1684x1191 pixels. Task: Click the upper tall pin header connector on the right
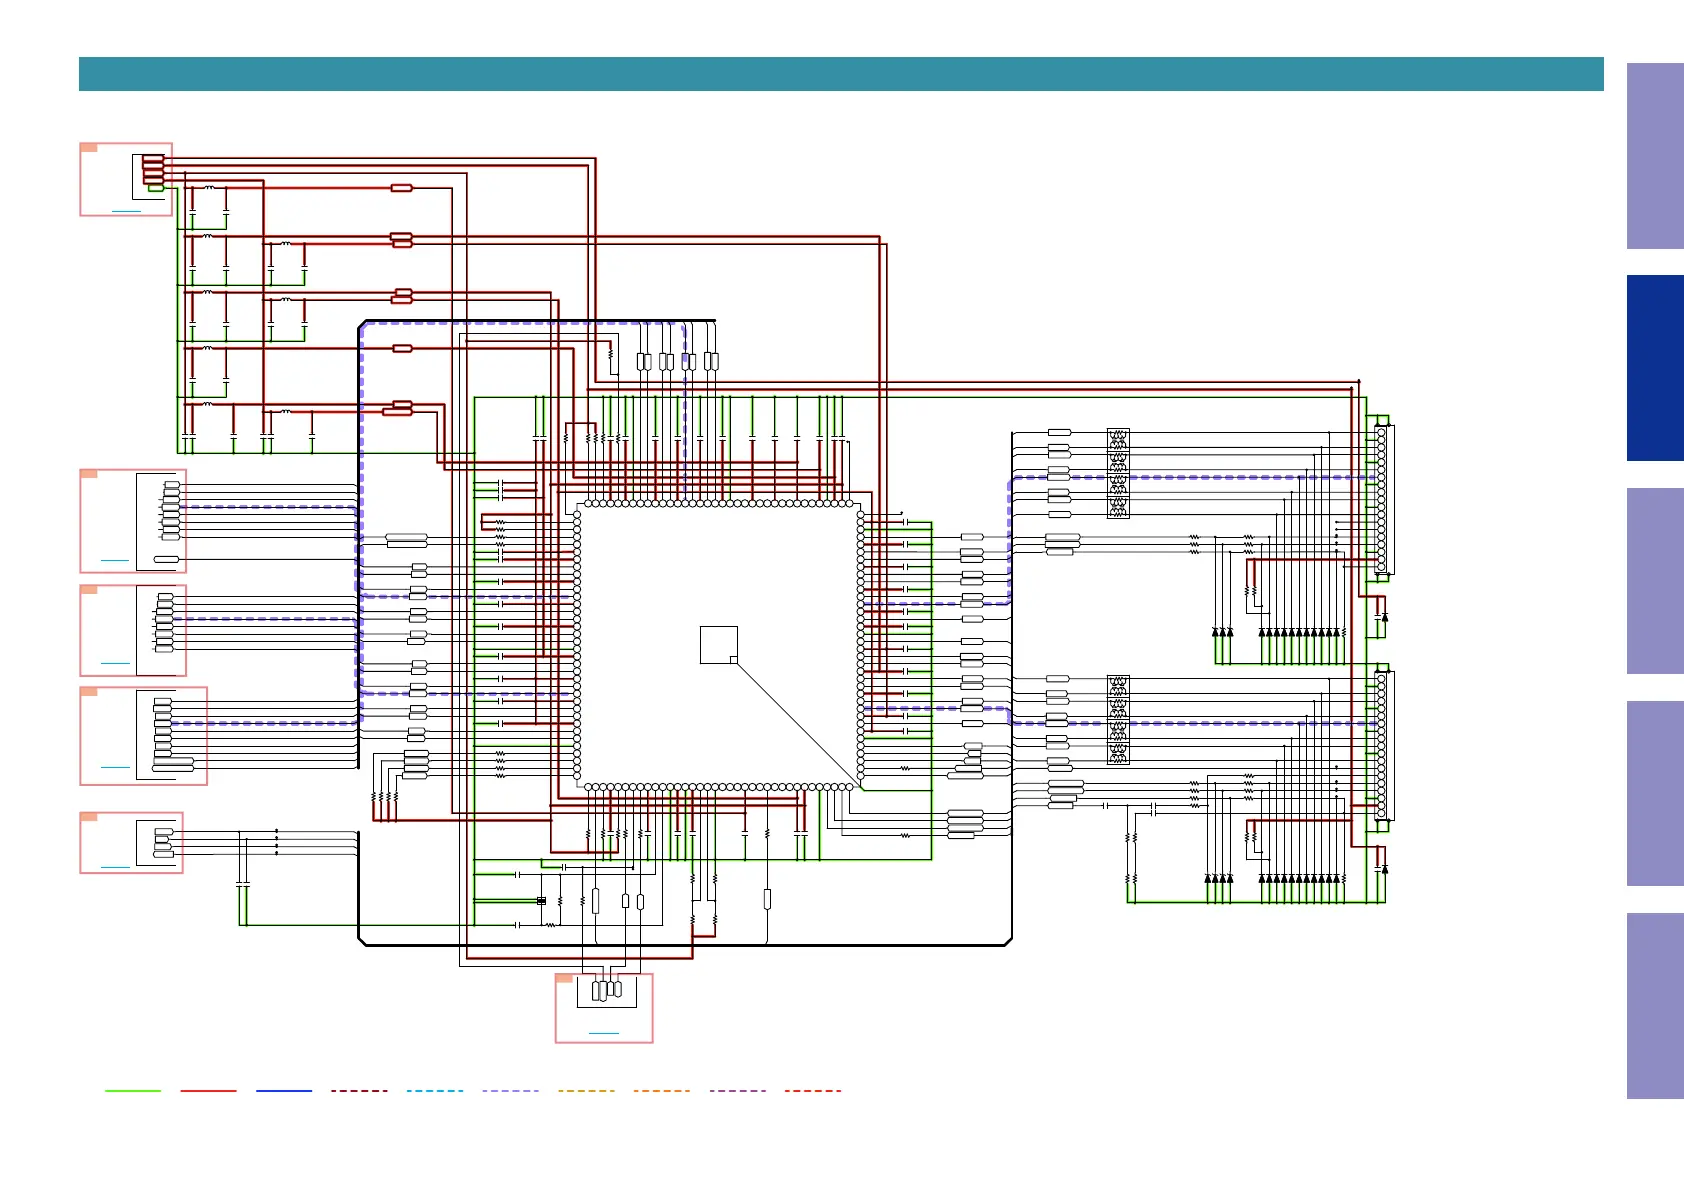click(1382, 500)
